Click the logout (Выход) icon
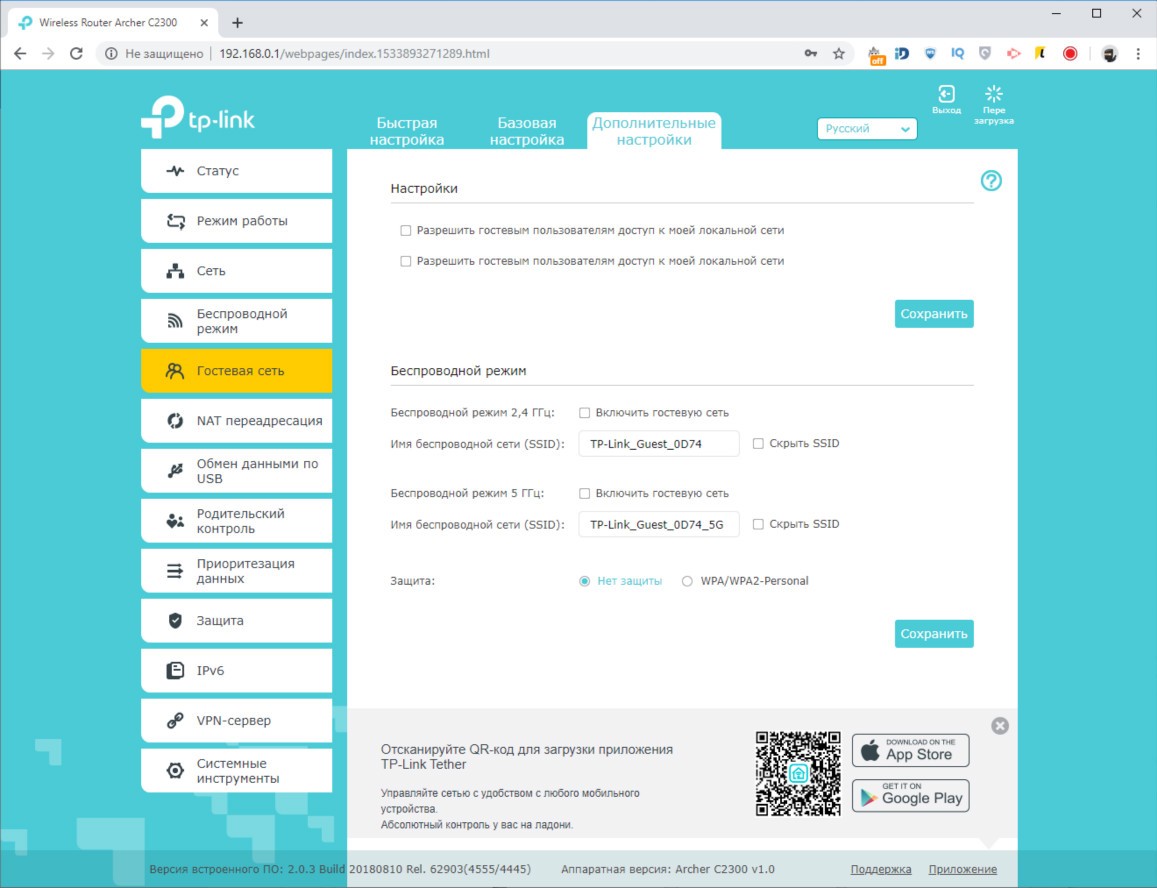This screenshot has height=888, width=1157. point(946,98)
